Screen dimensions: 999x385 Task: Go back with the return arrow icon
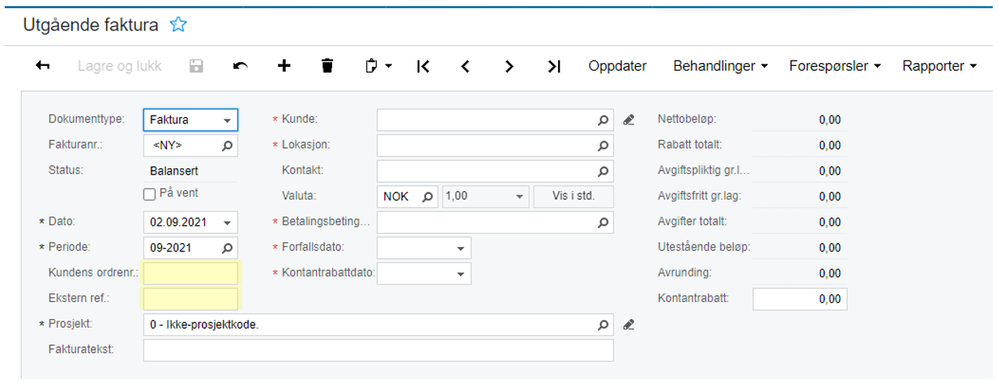43,66
